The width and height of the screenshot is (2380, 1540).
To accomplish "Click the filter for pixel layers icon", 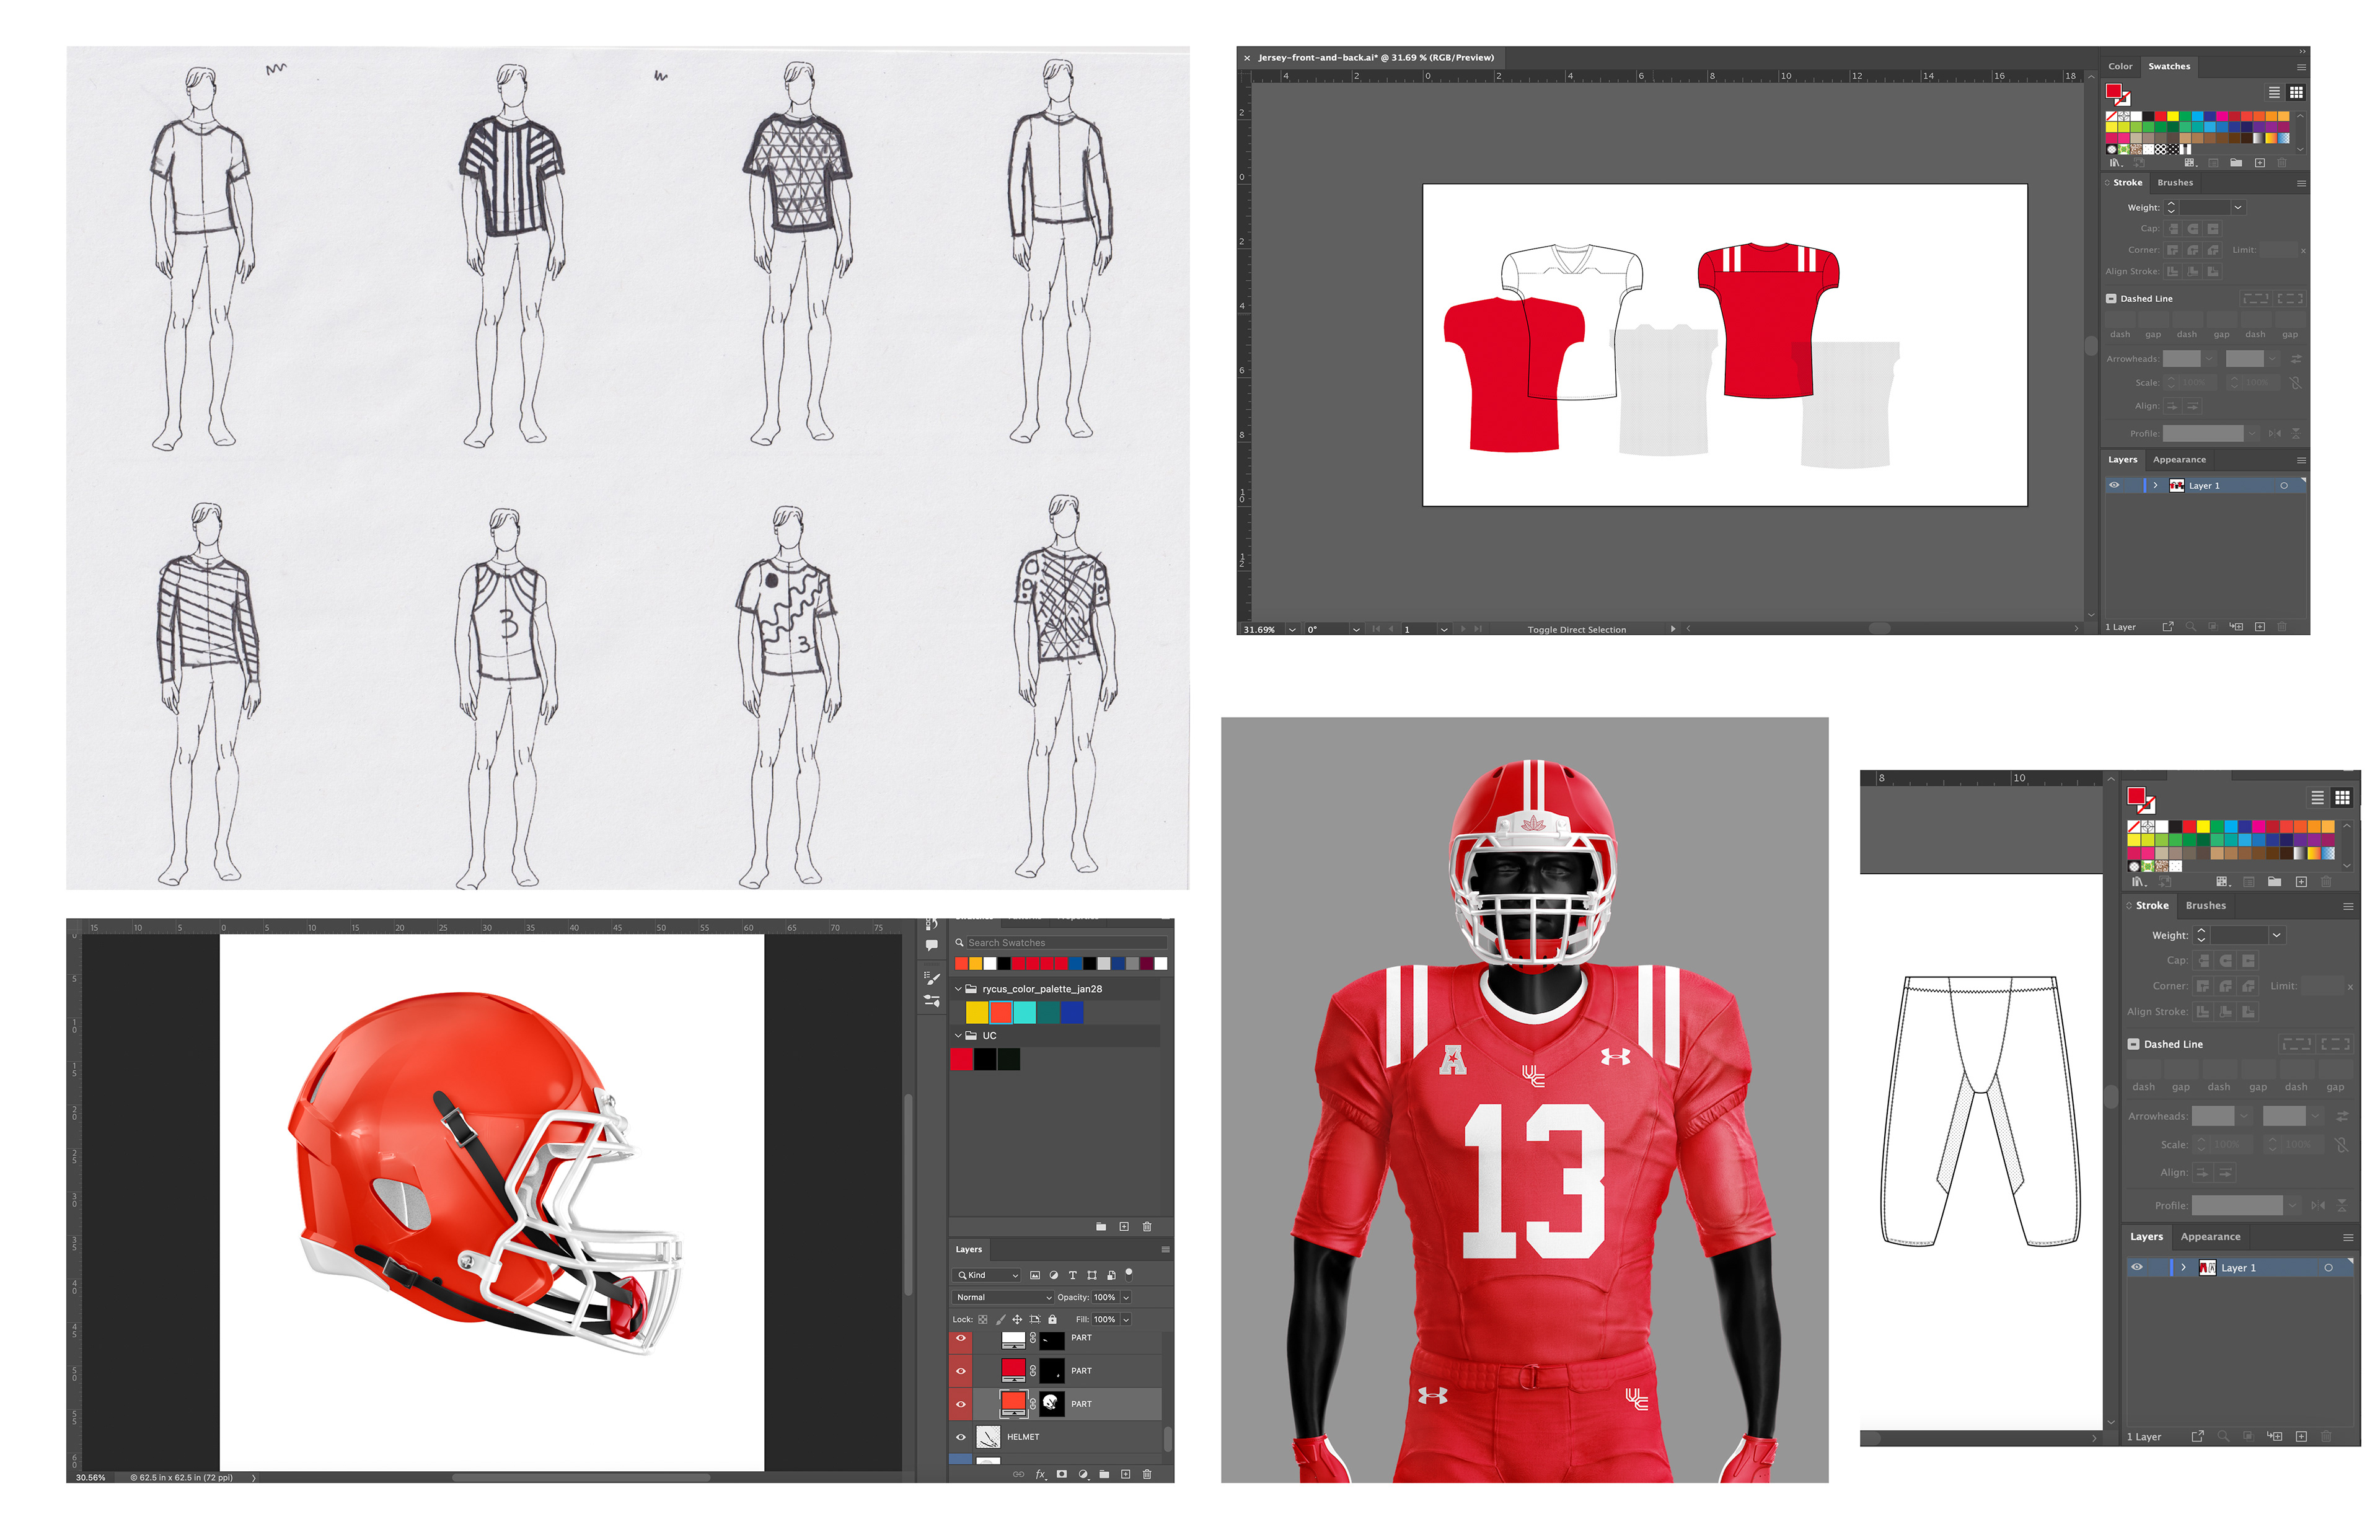I will click(x=1035, y=1275).
